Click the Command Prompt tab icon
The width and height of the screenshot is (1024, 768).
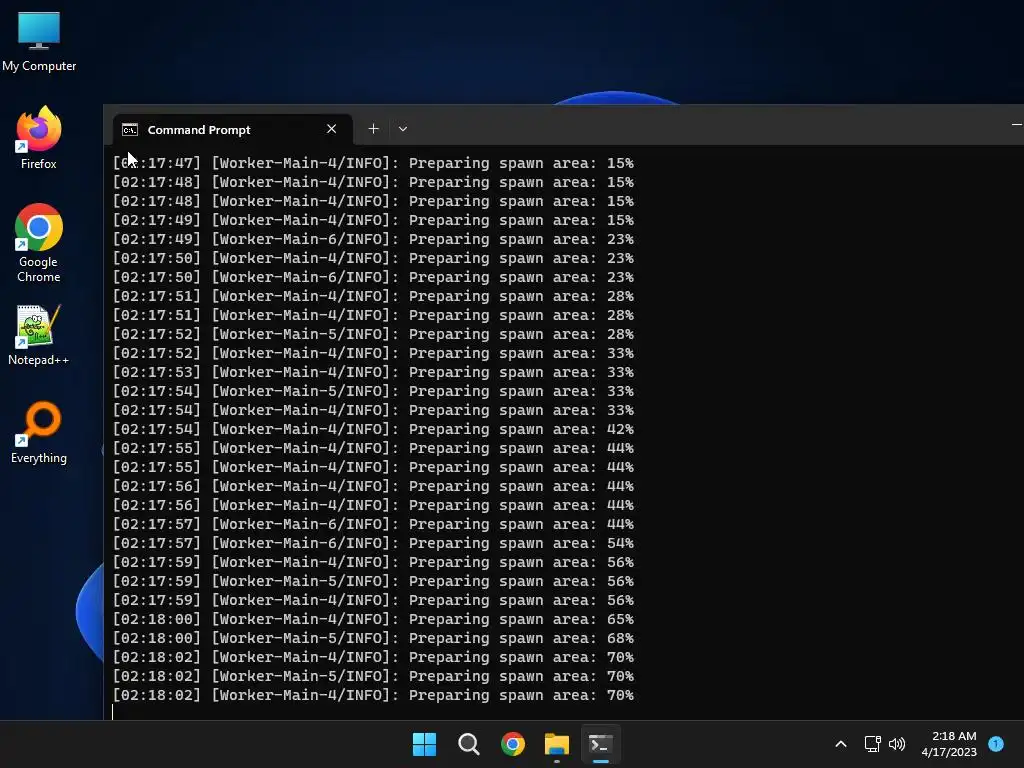click(x=130, y=130)
